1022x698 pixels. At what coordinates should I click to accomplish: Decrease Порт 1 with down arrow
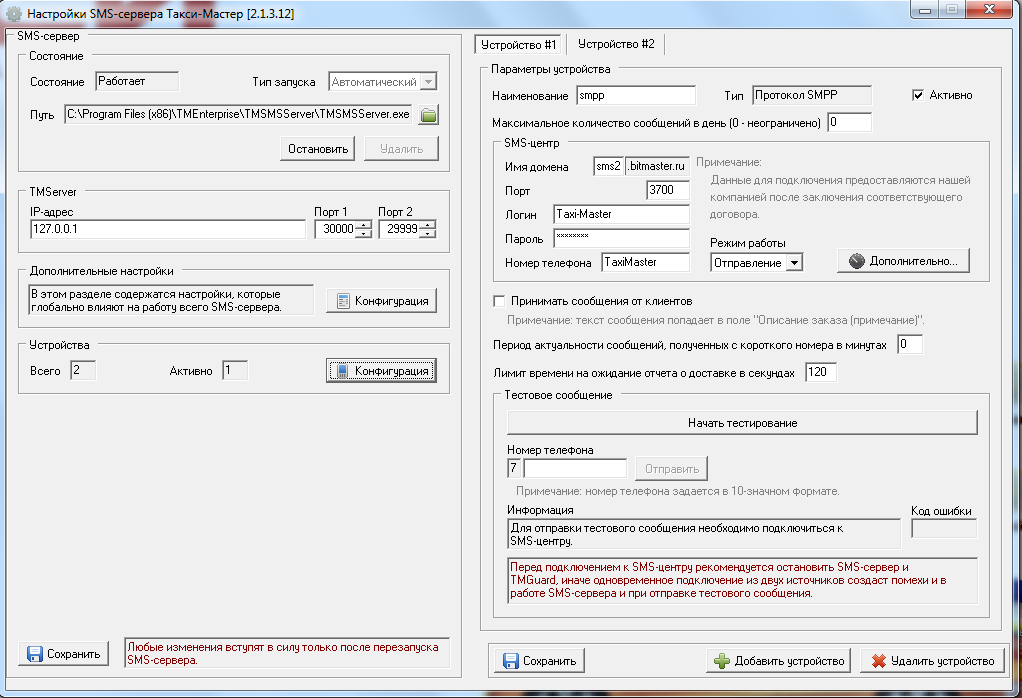click(365, 233)
